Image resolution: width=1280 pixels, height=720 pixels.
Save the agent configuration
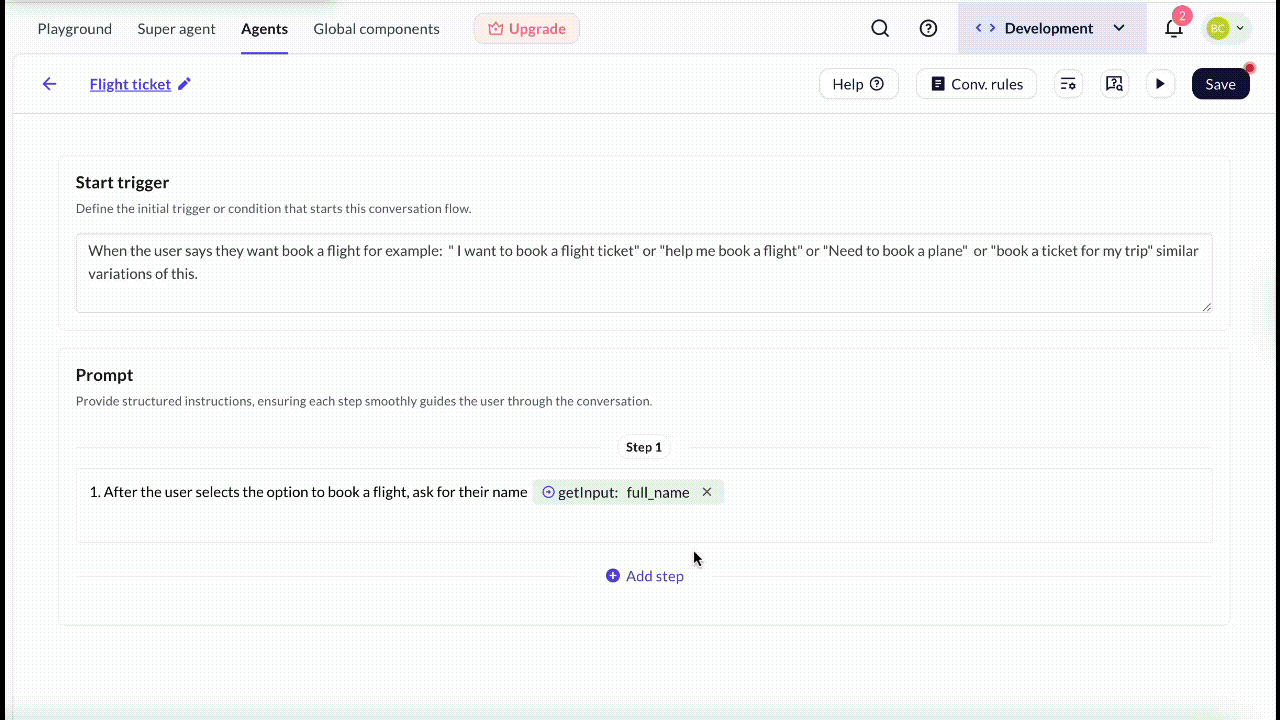1220,84
